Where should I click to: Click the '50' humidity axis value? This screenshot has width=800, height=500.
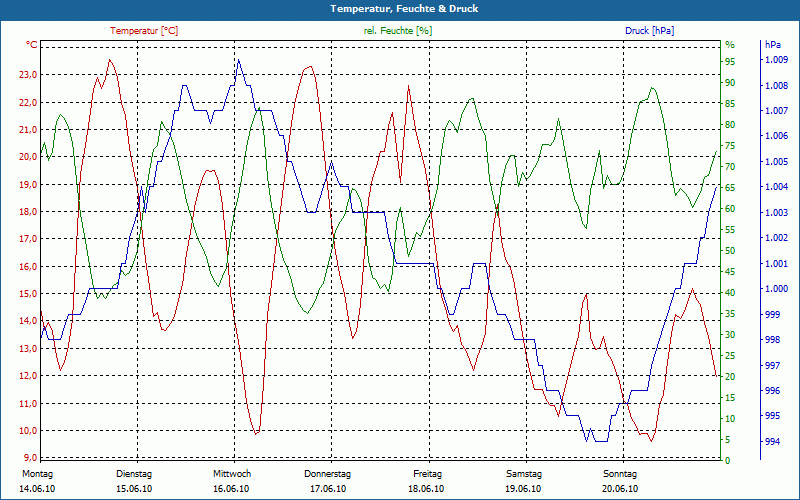[730, 251]
